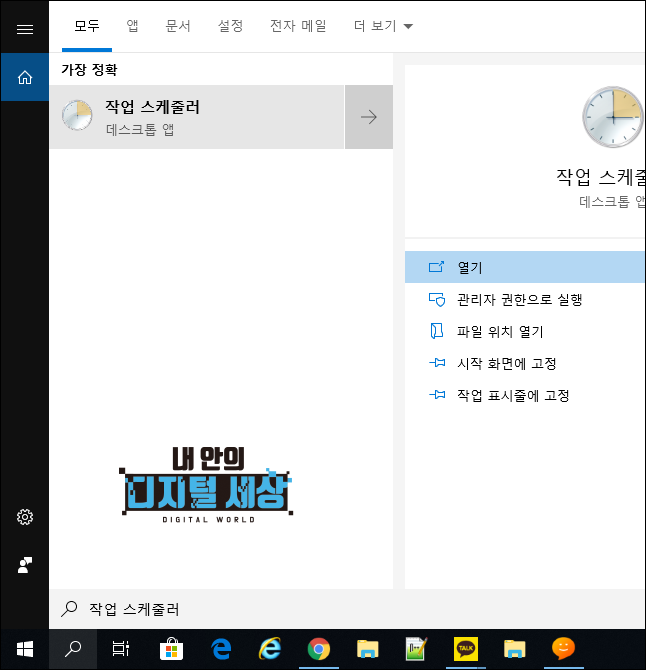Switch to the 모두 tab
Image resolution: width=646 pixels, height=670 pixels.
(87, 26)
